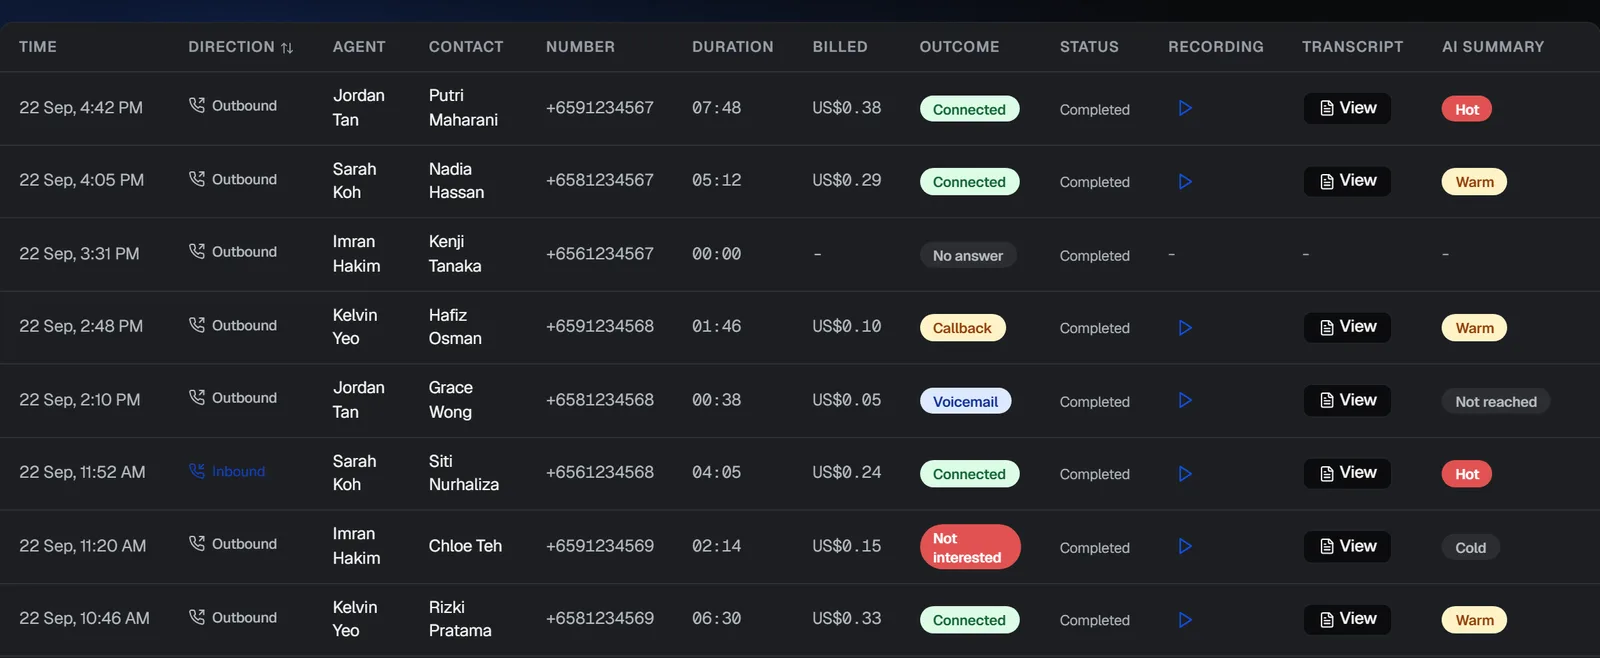The height and width of the screenshot is (658, 1600).
Task: Click the AGENT column header
Action: (x=359, y=47)
